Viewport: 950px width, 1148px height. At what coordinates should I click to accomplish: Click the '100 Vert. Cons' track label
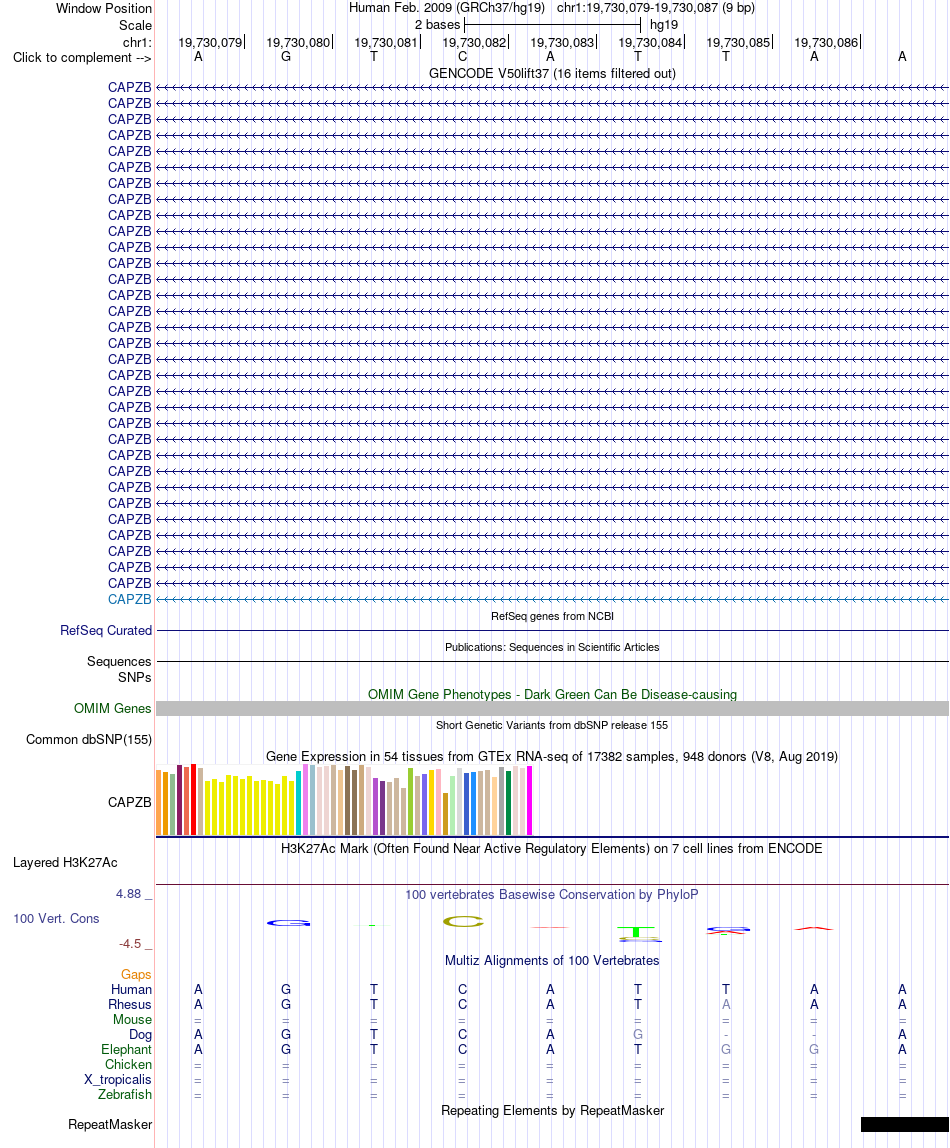[x=56, y=919]
